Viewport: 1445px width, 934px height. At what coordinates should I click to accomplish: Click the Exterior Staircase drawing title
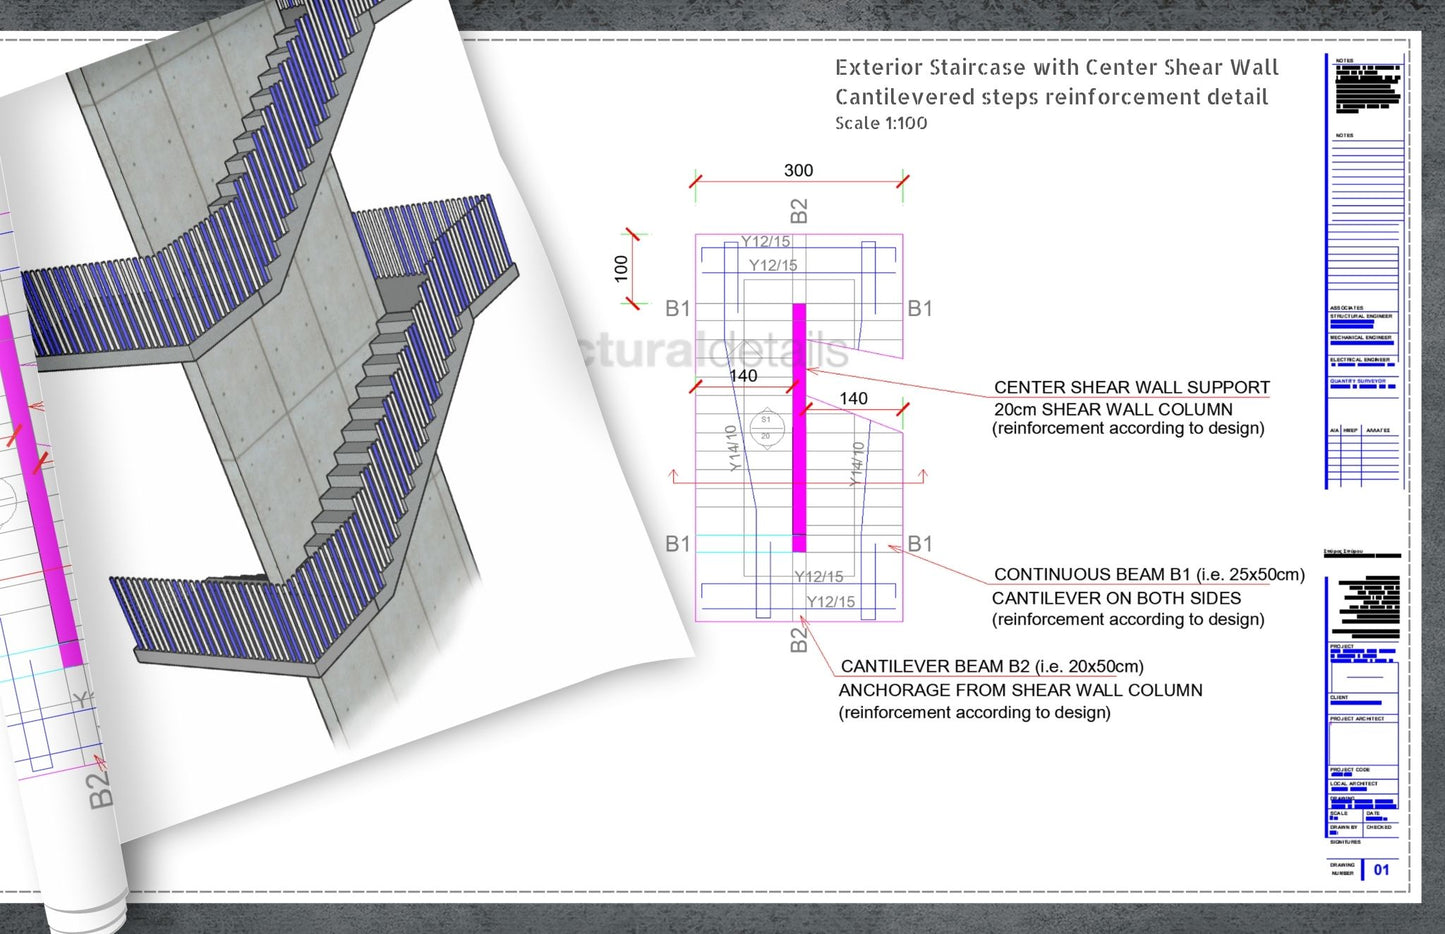coord(1056,68)
